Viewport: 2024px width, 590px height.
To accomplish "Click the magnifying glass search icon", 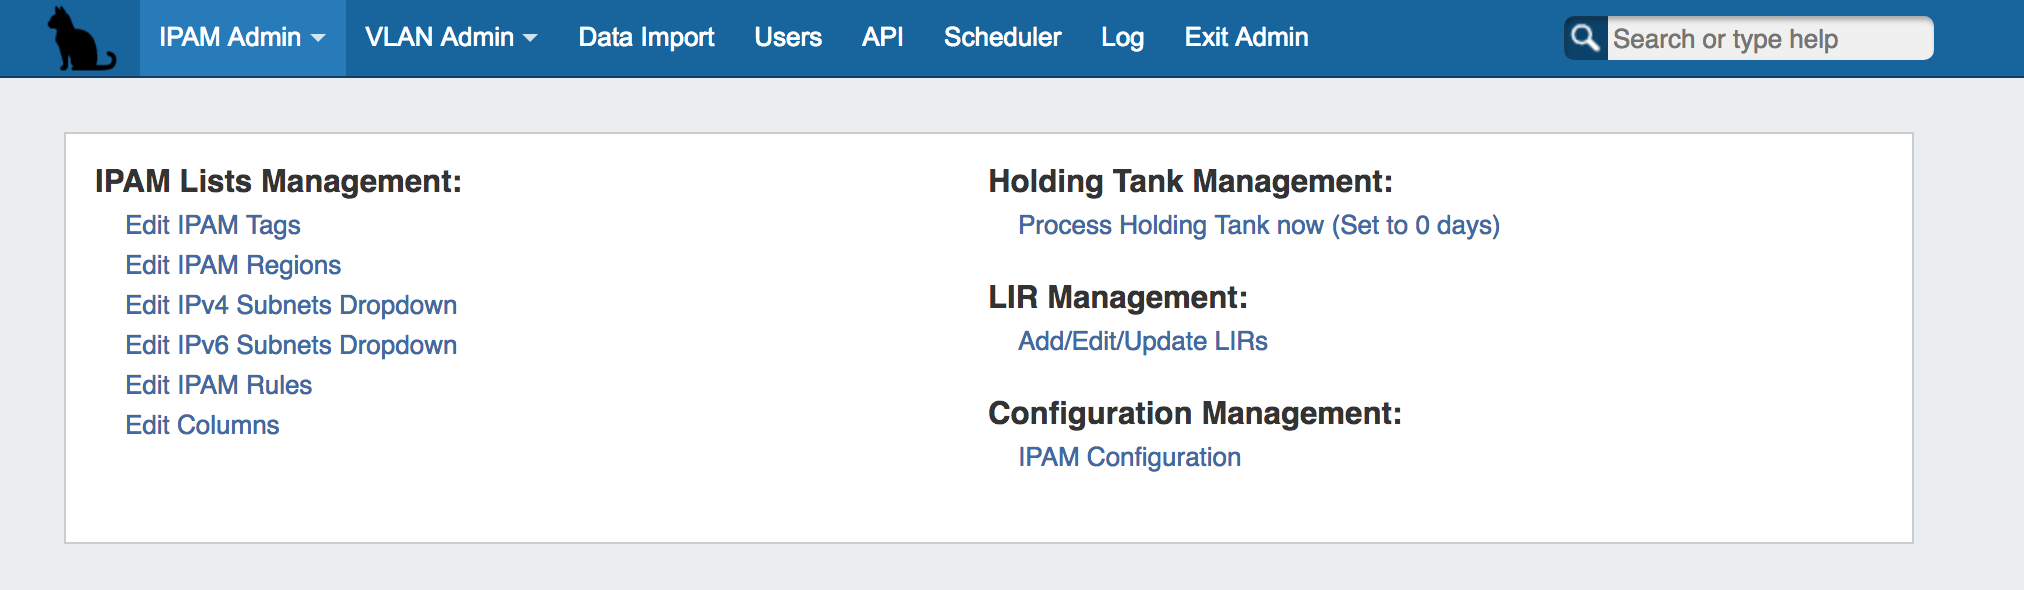I will pyautogui.click(x=1585, y=39).
